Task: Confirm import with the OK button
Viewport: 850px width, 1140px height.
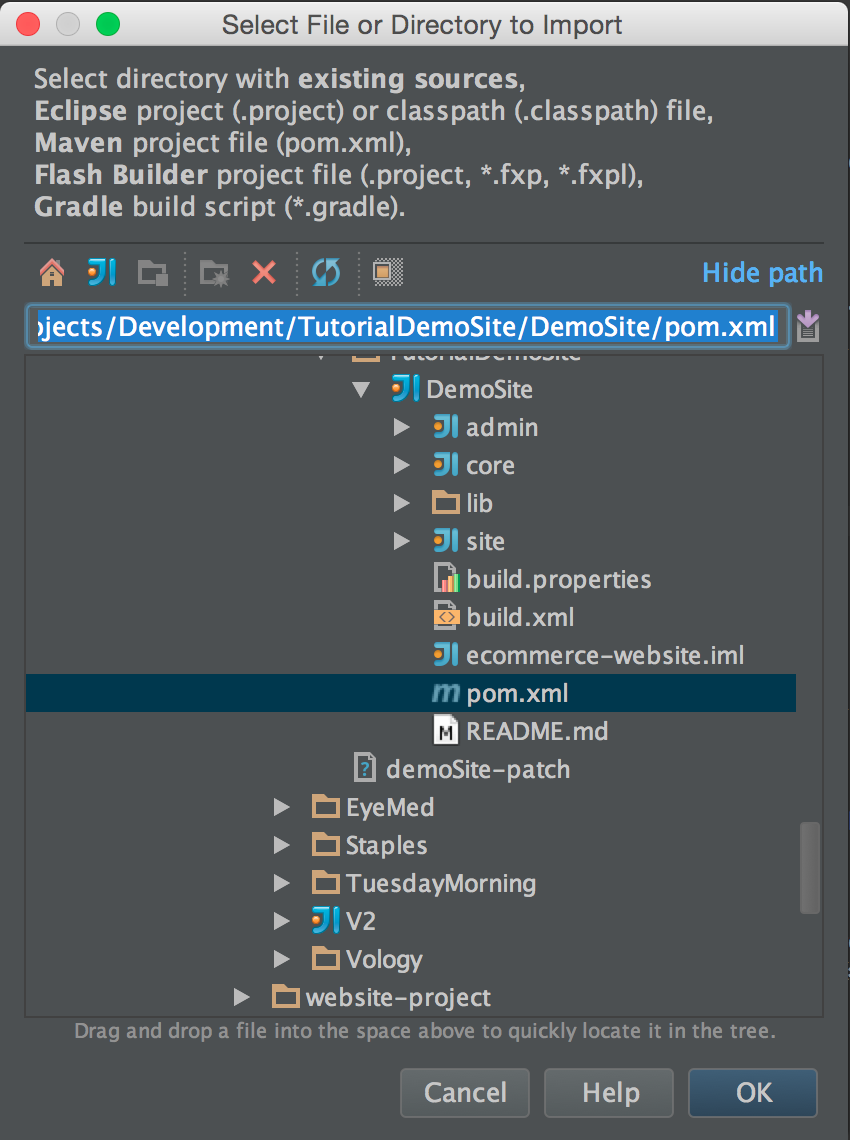Action: click(752, 1092)
